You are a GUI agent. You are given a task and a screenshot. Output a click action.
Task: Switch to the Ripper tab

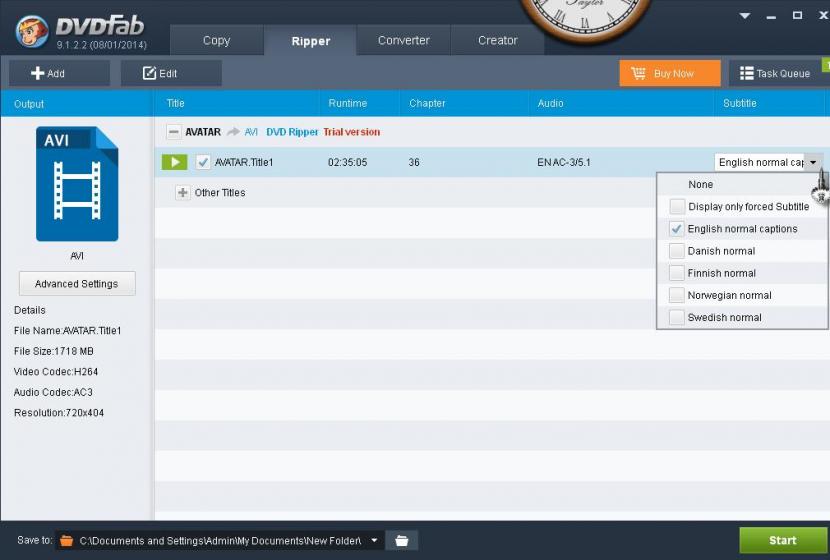pos(311,41)
